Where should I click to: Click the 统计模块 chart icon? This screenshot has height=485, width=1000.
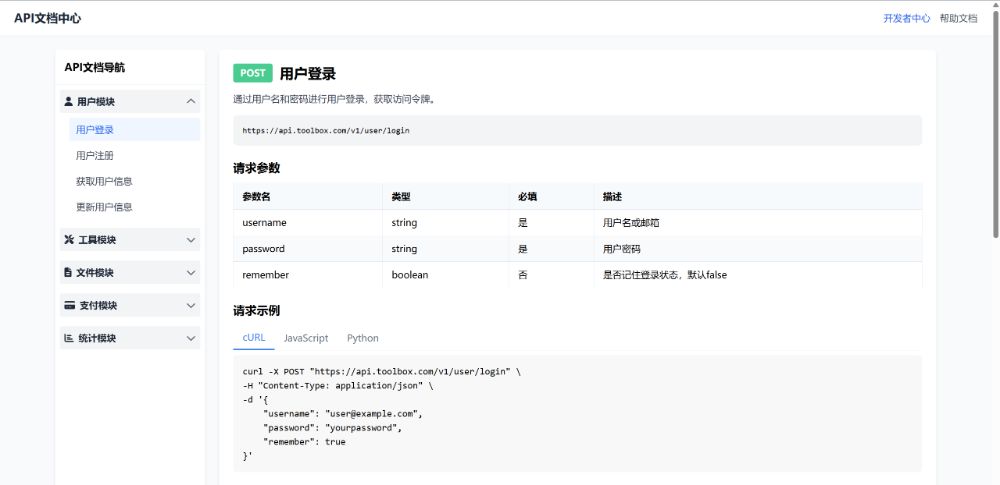(69, 339)
